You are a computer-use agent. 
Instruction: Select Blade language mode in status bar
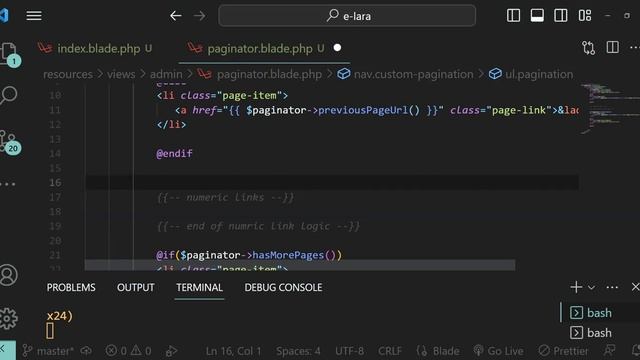[438, 351]
